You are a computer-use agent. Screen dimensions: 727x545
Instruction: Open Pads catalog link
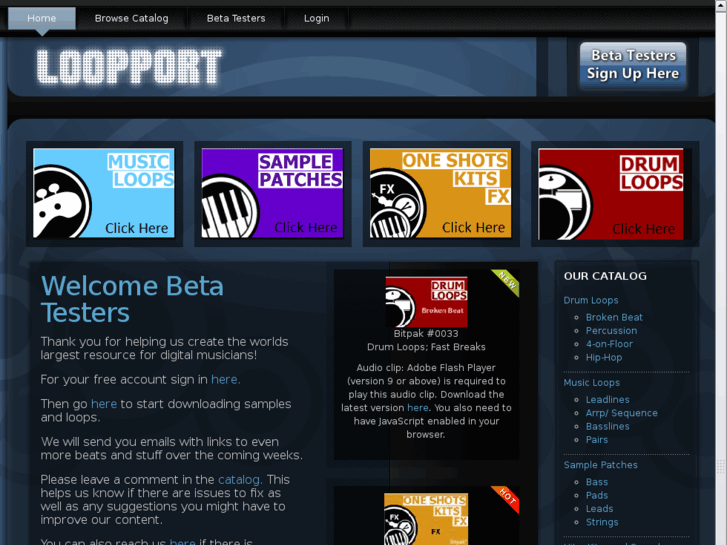597,495
